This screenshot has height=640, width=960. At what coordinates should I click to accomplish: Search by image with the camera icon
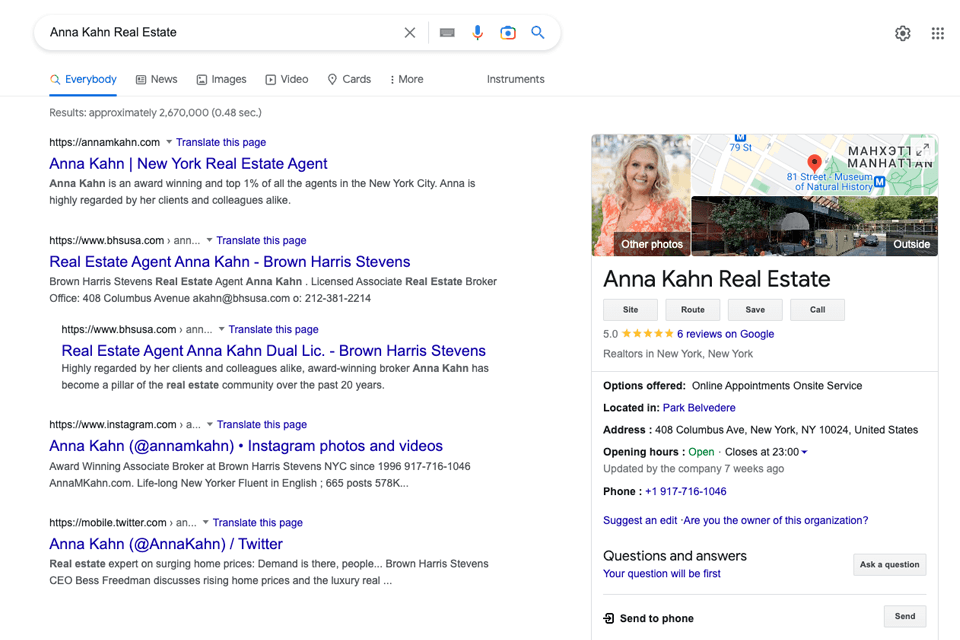coord(508,32)
